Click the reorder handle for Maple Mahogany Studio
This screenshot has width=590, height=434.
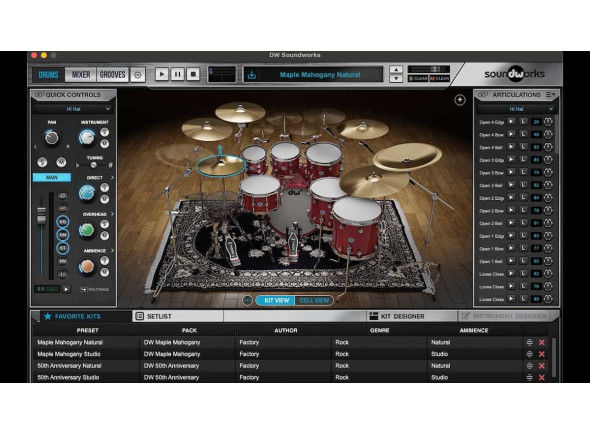click(529, 354)
